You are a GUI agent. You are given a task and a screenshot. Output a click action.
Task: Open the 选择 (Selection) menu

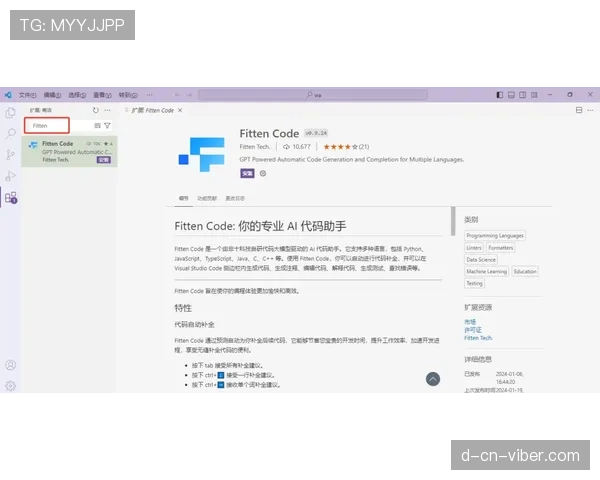77,95
